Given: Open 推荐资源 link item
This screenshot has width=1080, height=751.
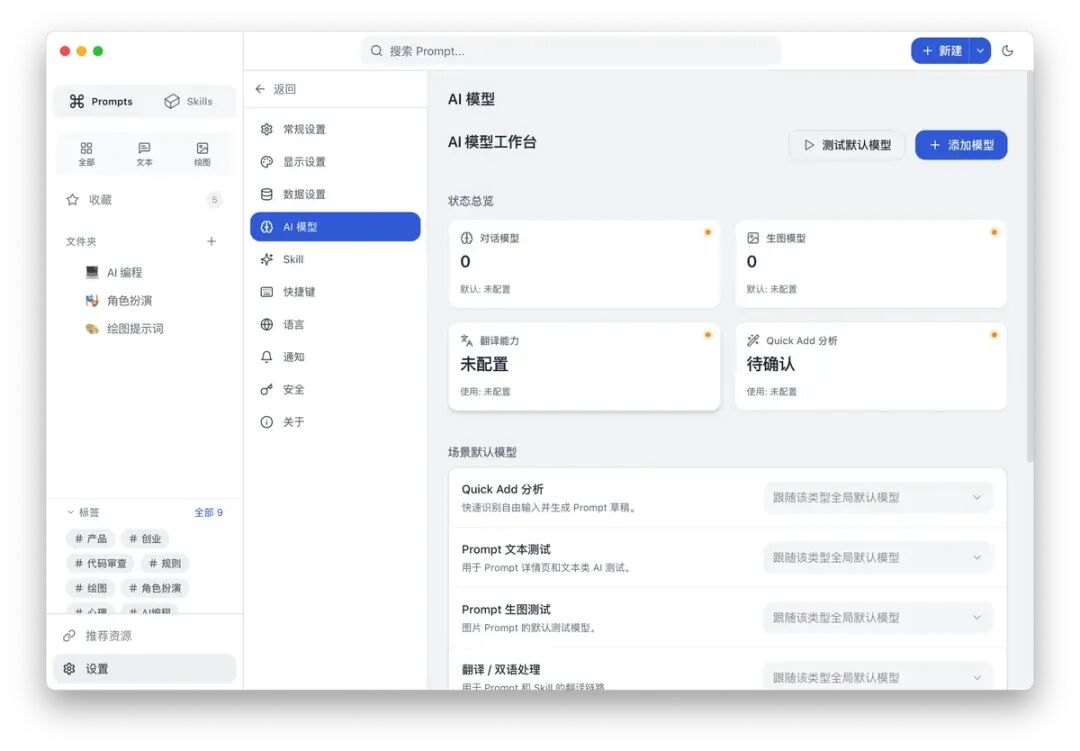Looking at the screenshot, I should pyautogui.click(x=144, y=636).
